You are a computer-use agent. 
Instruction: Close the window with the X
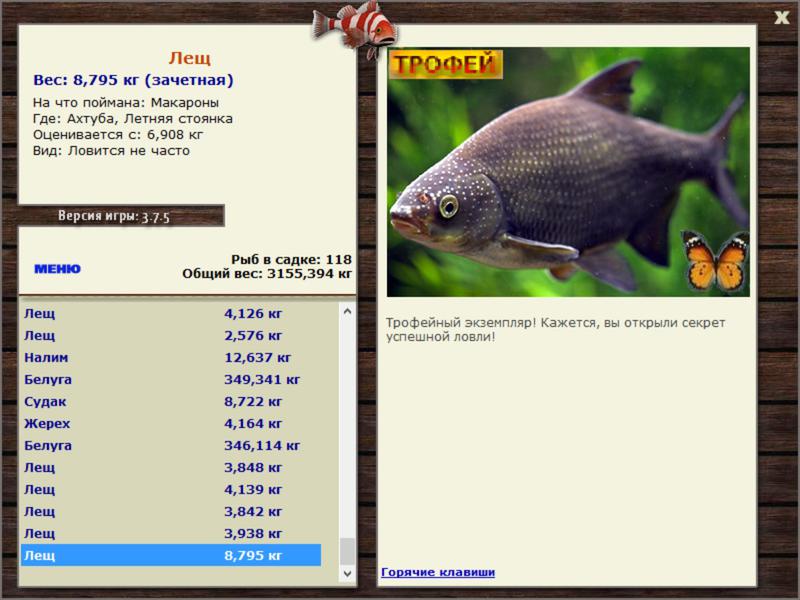(782, 18)
